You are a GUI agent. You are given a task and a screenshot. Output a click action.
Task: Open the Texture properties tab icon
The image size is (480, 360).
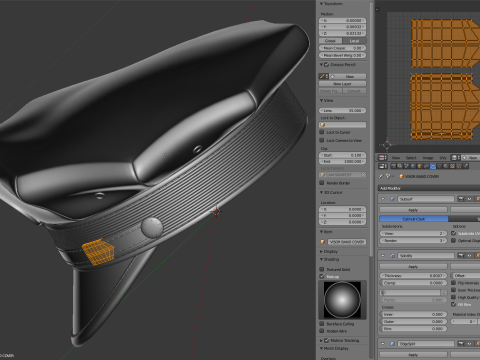(452, 166)
